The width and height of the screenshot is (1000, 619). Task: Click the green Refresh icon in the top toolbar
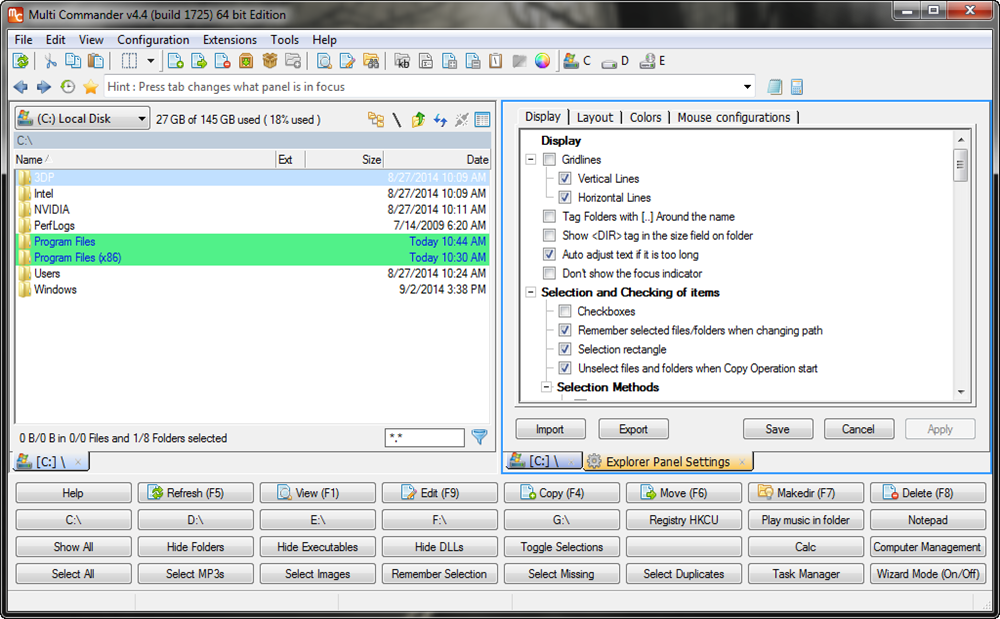(21, 61)
